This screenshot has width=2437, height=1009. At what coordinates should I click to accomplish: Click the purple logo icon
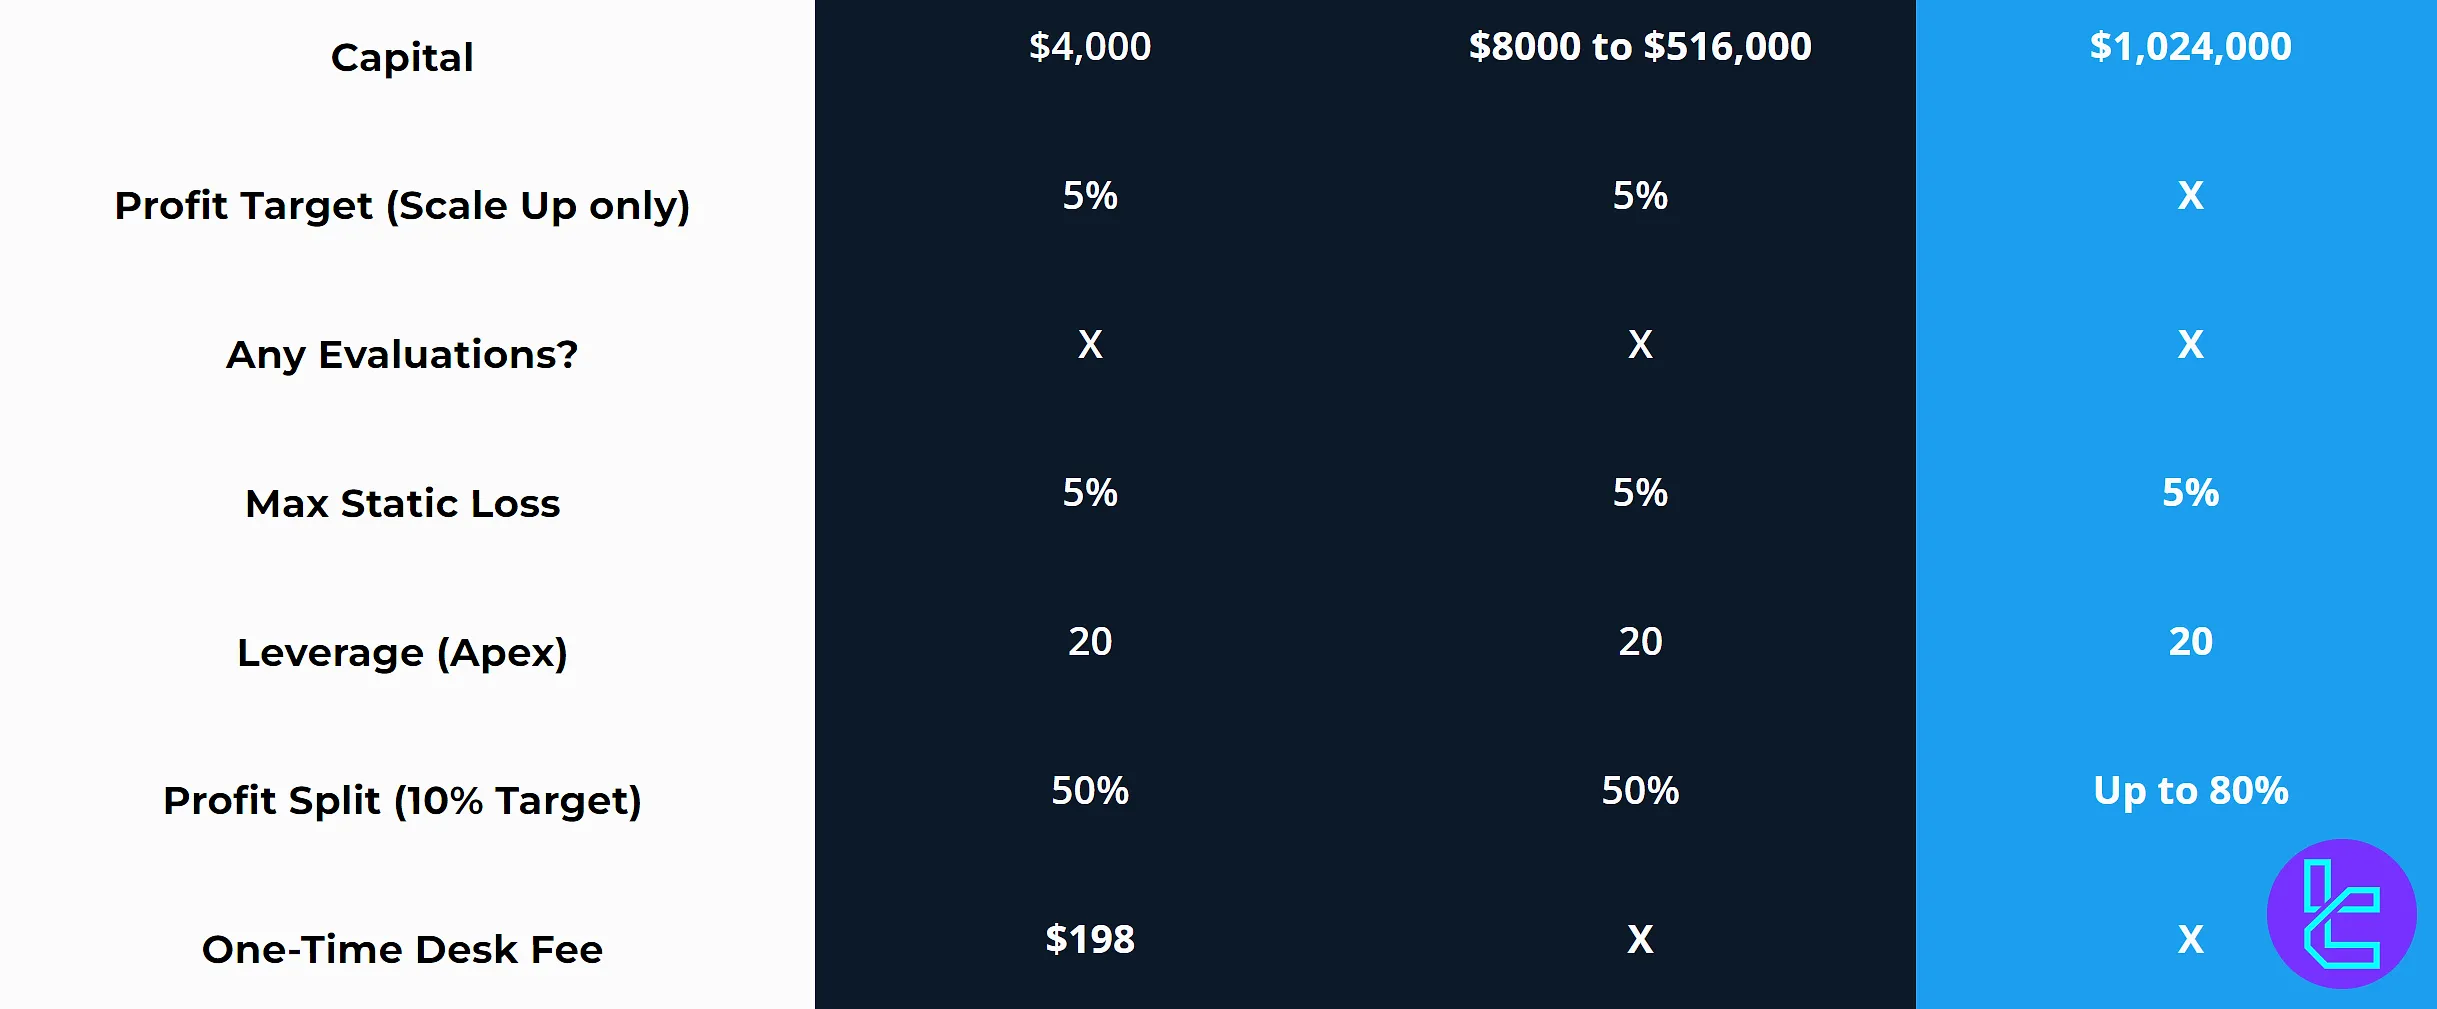tap(2341, 914)
